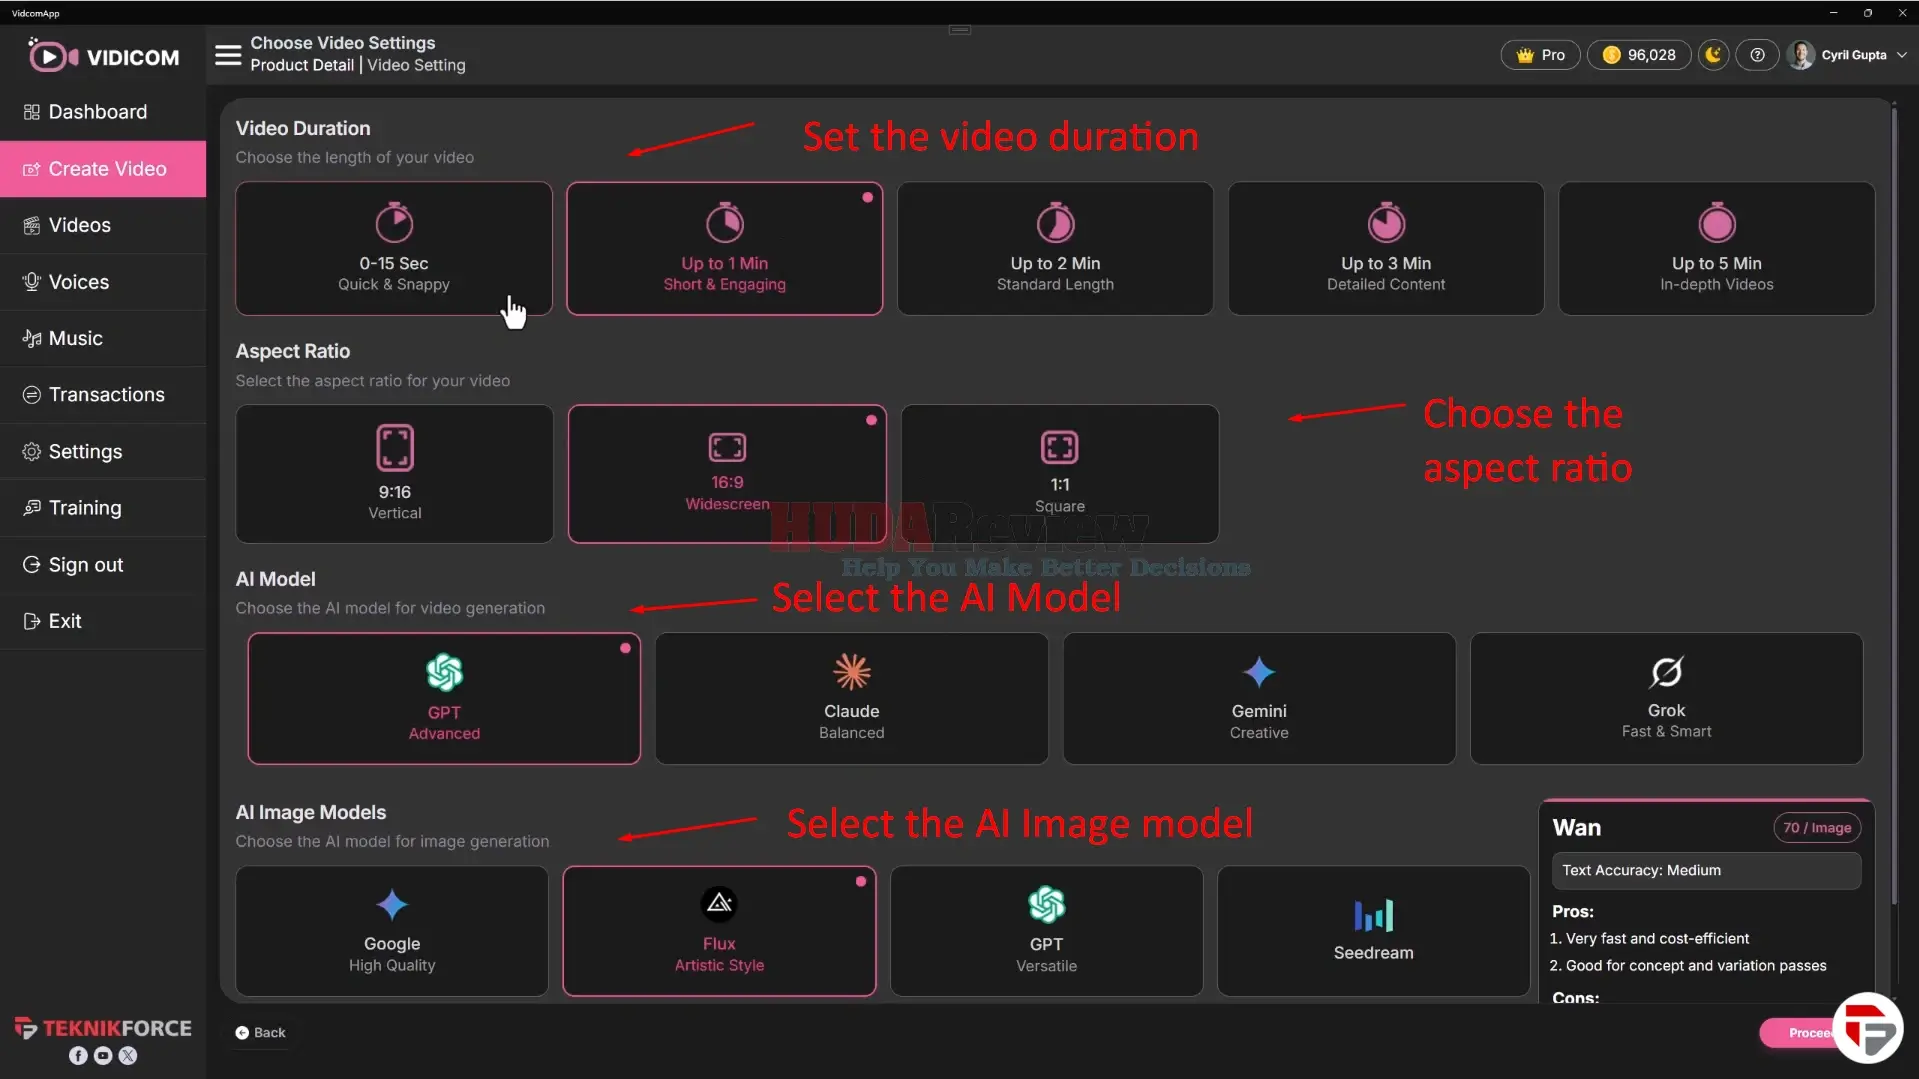Viewport: 1919px width, 1079px height.
Task: Click the Wan model heading
Action: 1577,828
